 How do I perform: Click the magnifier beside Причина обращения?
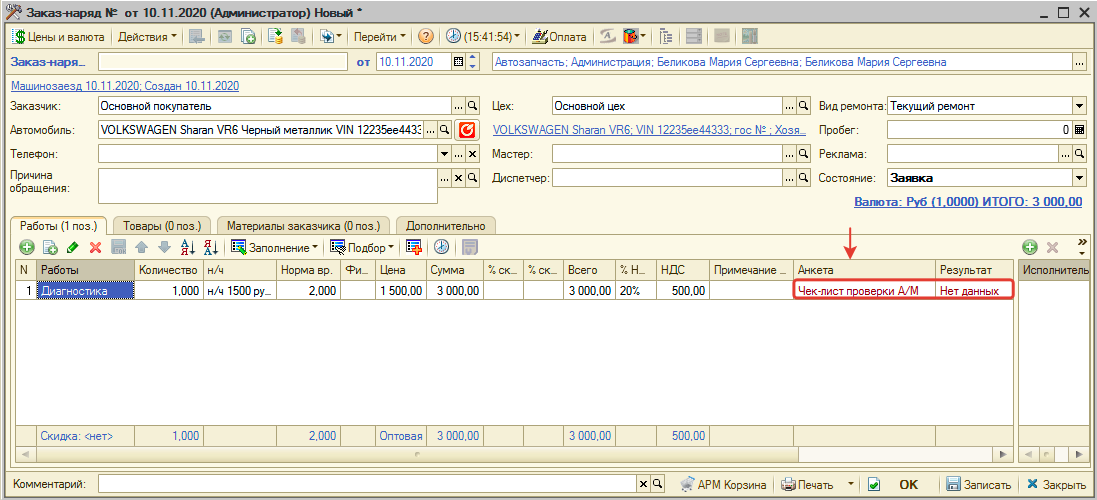pos(472,178)
